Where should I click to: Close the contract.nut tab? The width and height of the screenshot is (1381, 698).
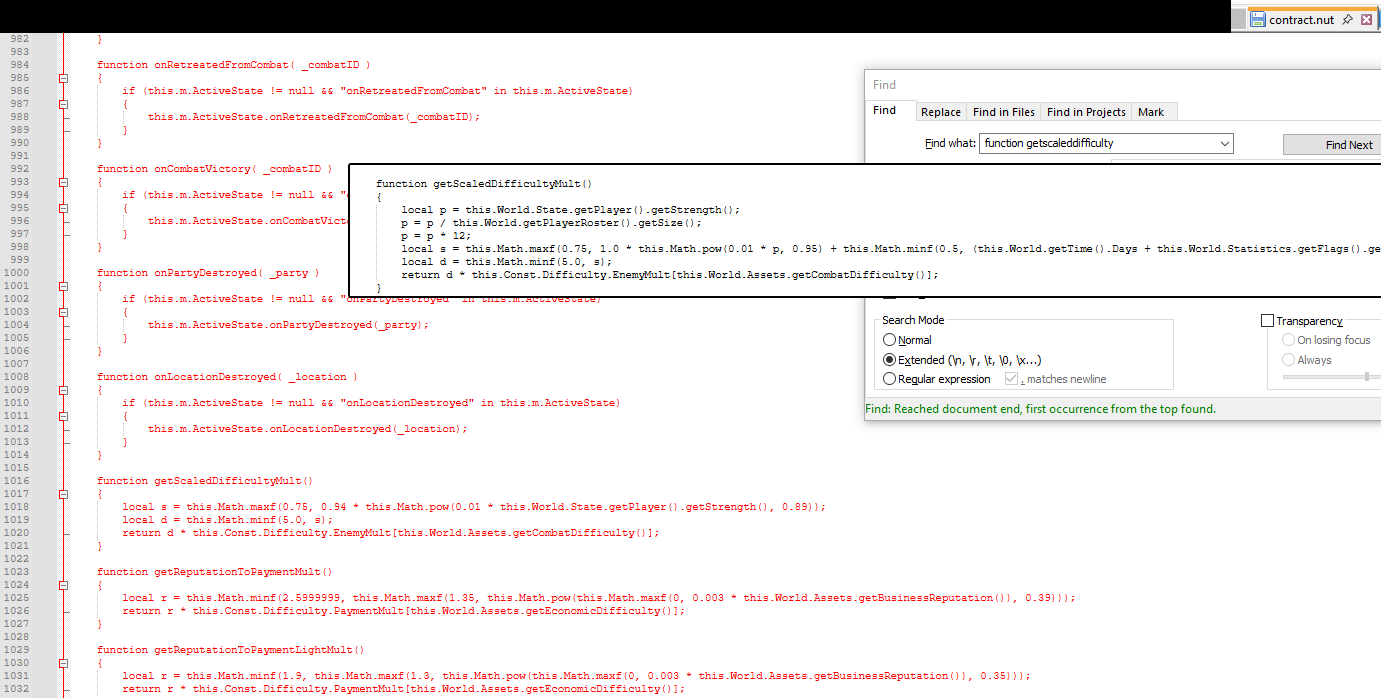[x=1366, y=19]
